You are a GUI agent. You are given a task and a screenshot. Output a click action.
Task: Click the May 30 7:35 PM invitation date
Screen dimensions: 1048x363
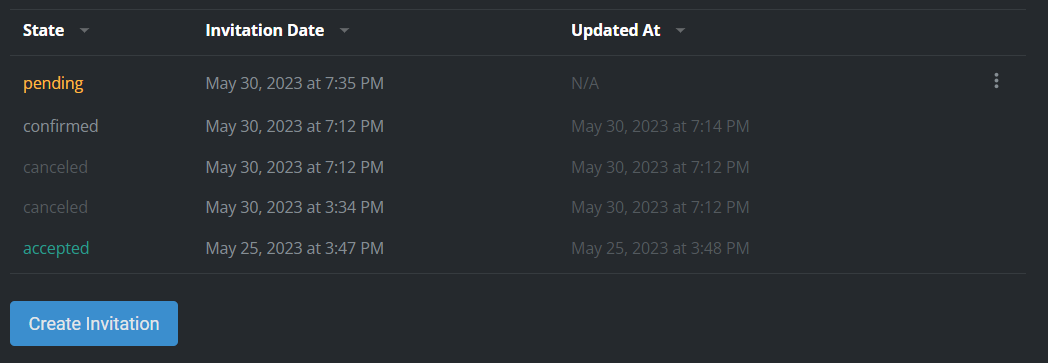pyautogui.click(x=295, y=84)
